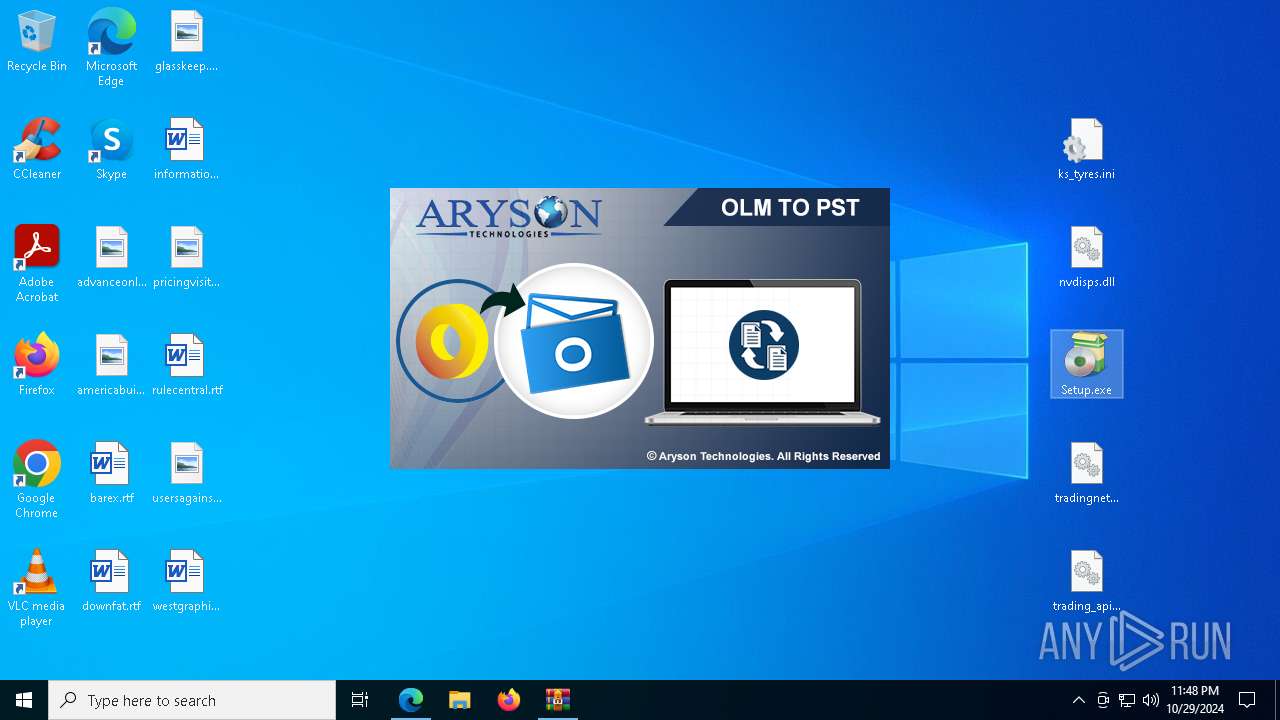Screen dimensions: 1280x720
Task: Open VLC media player shortcut
Action: tap(37, 588)
